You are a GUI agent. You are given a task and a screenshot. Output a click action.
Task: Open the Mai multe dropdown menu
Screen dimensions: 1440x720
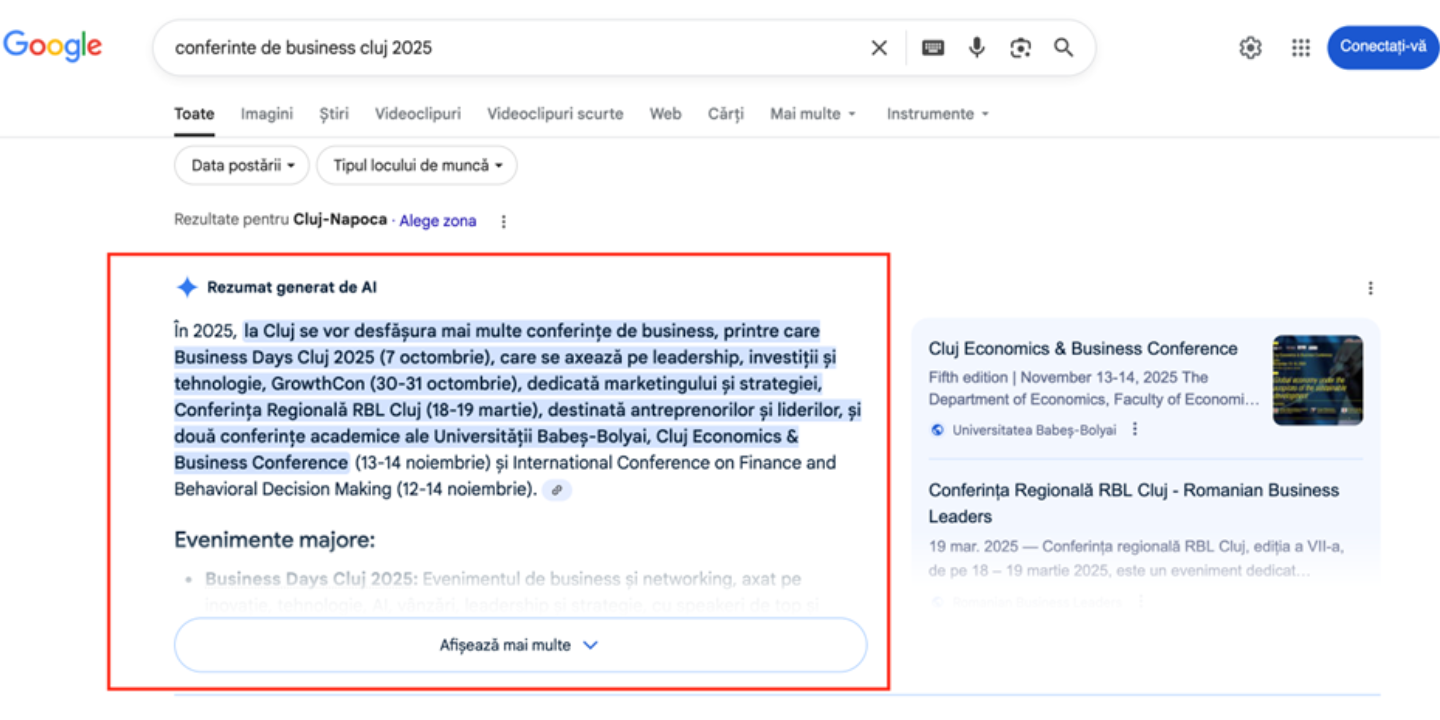tap(812, 114)
